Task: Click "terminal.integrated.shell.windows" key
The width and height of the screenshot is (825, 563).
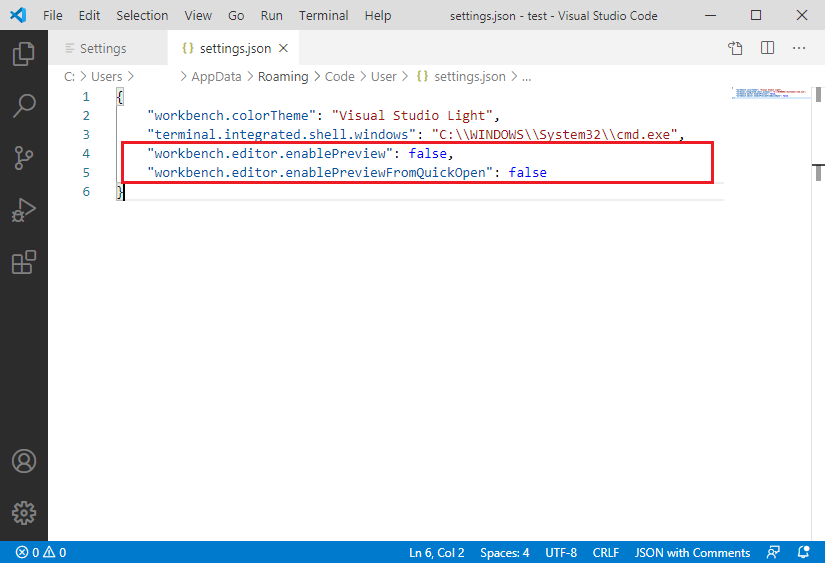Action: 281,135
